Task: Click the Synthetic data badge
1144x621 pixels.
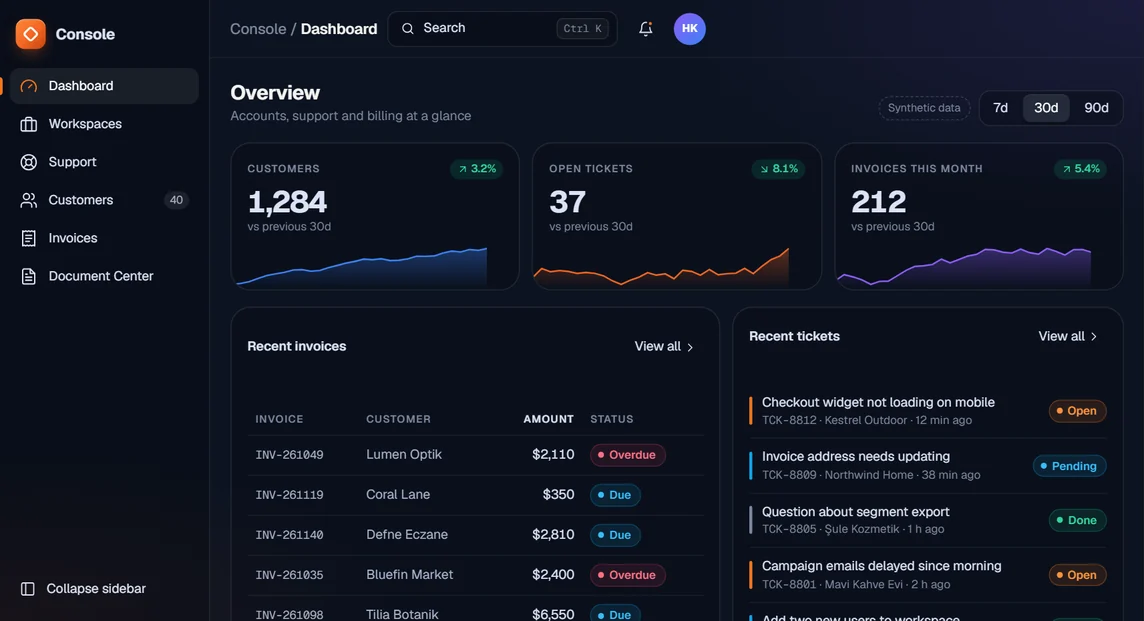Action: (x=924, y=108)
